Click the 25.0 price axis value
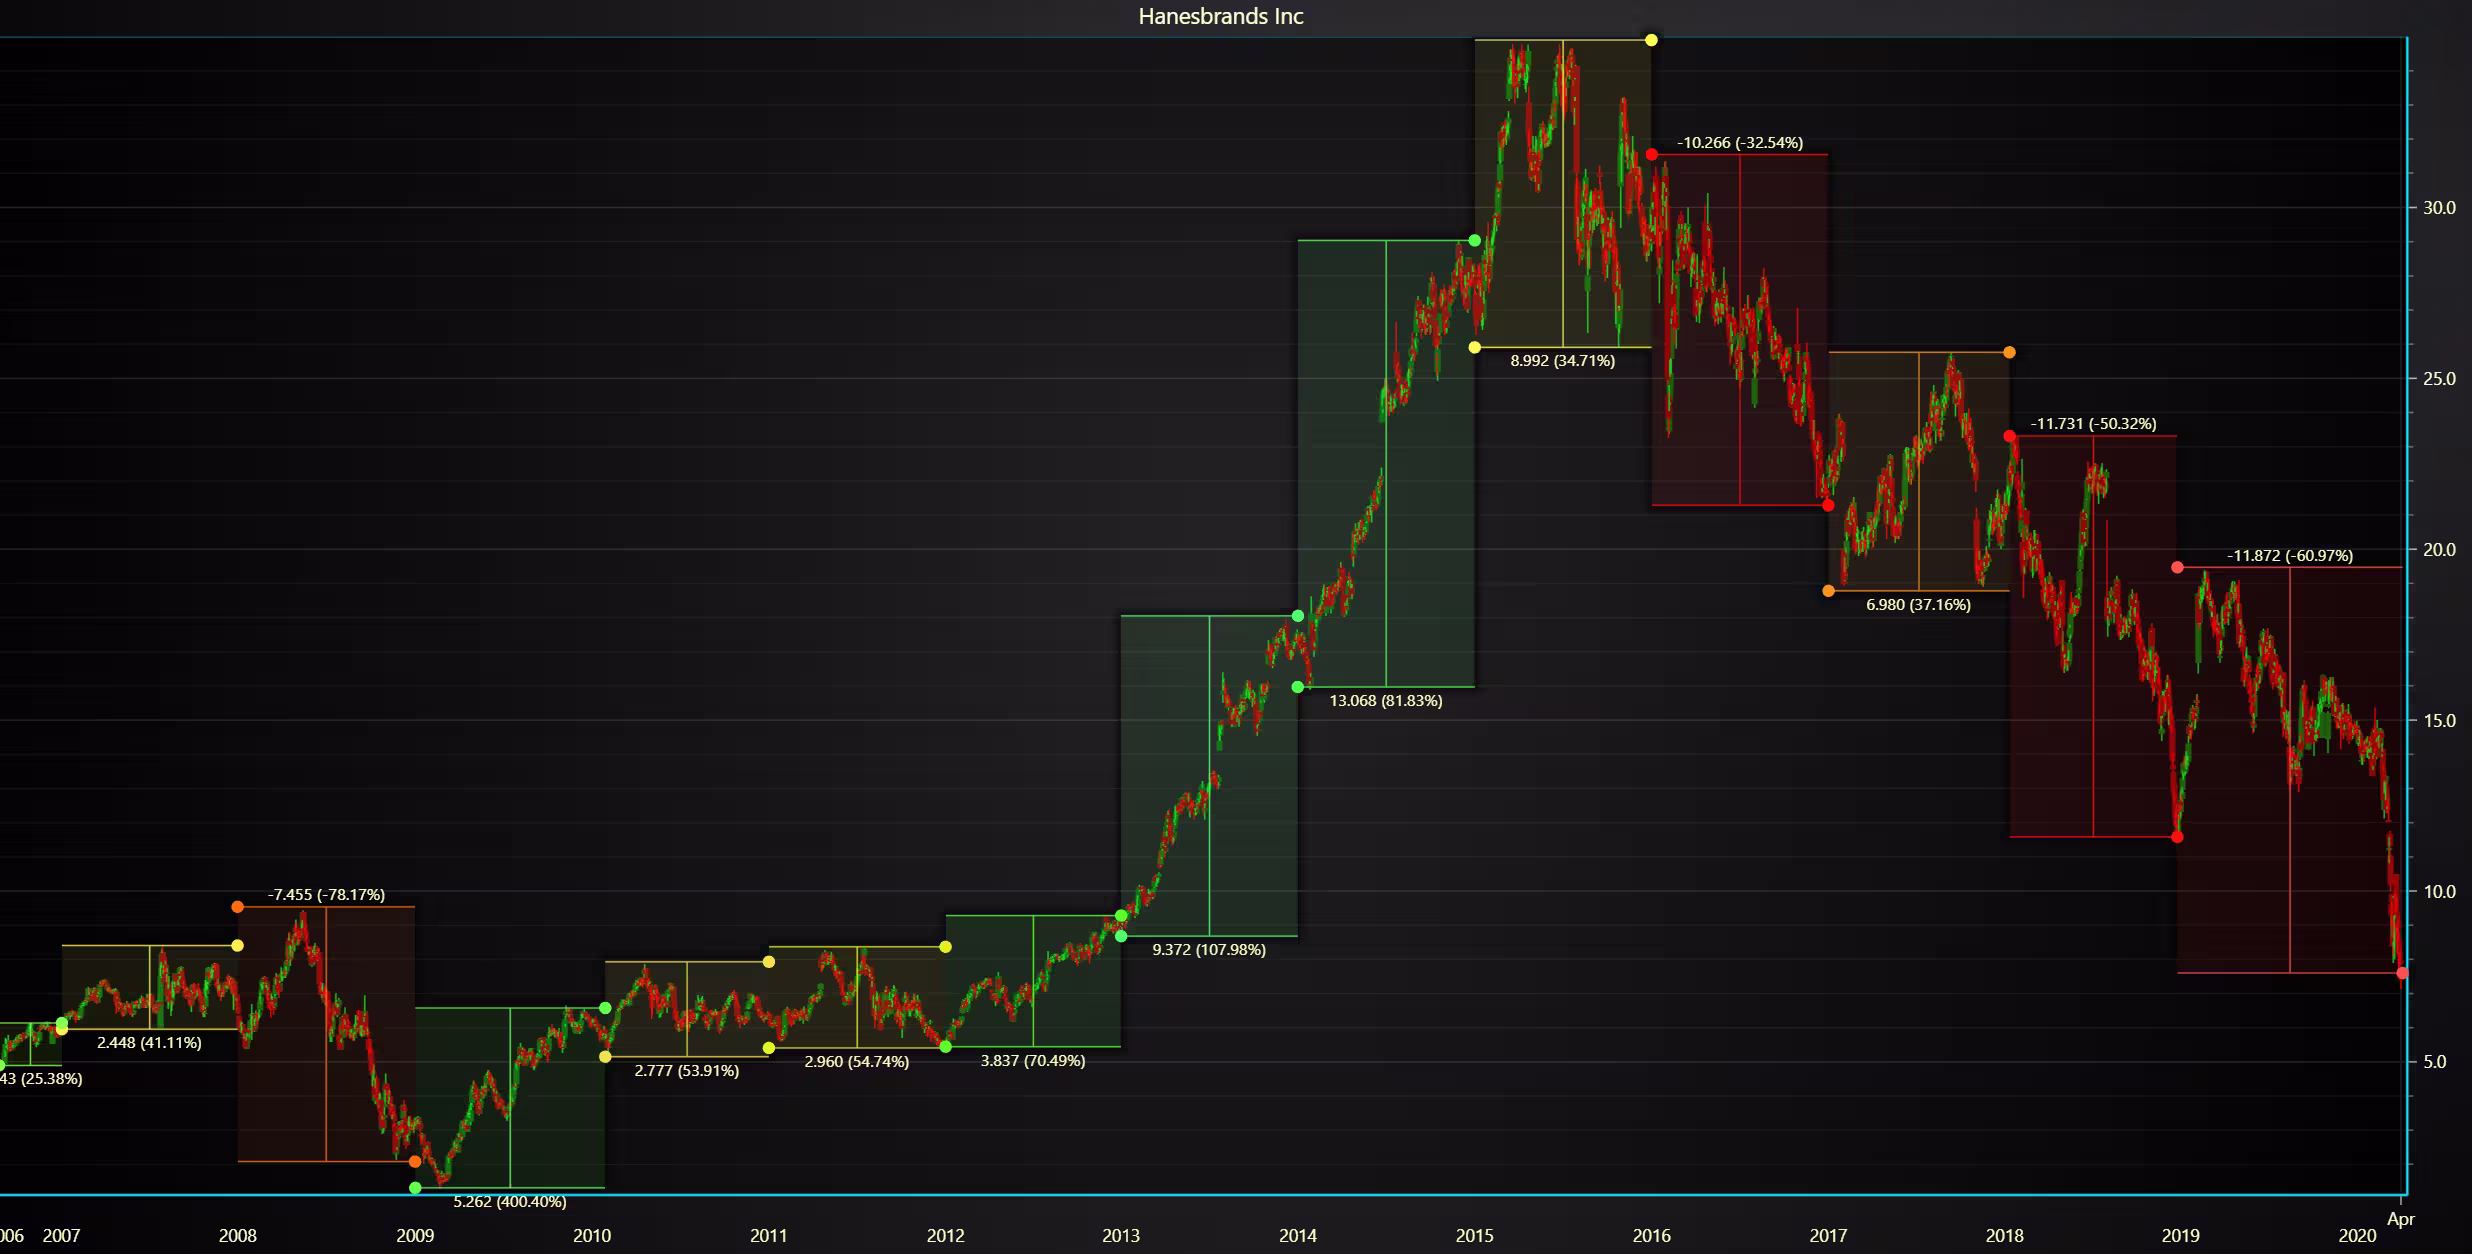Viewport: 2472px width, 1254px height. (2439, 379)
